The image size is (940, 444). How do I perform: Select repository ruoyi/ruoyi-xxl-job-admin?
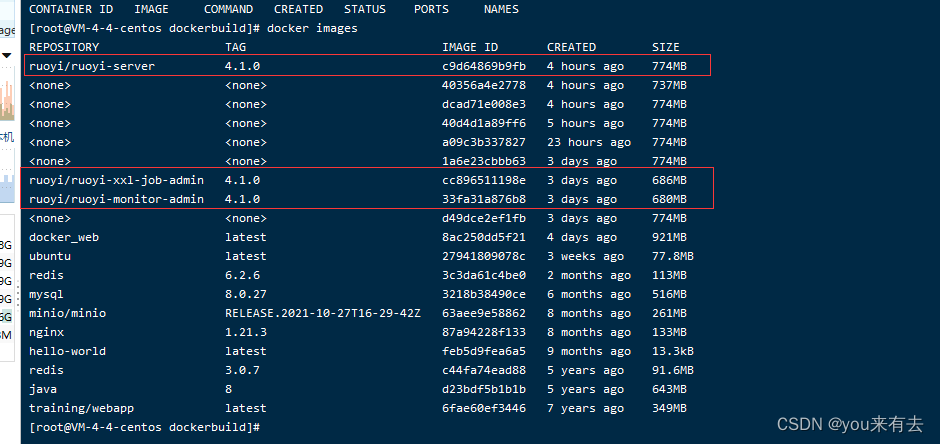(x=116, y=180)
